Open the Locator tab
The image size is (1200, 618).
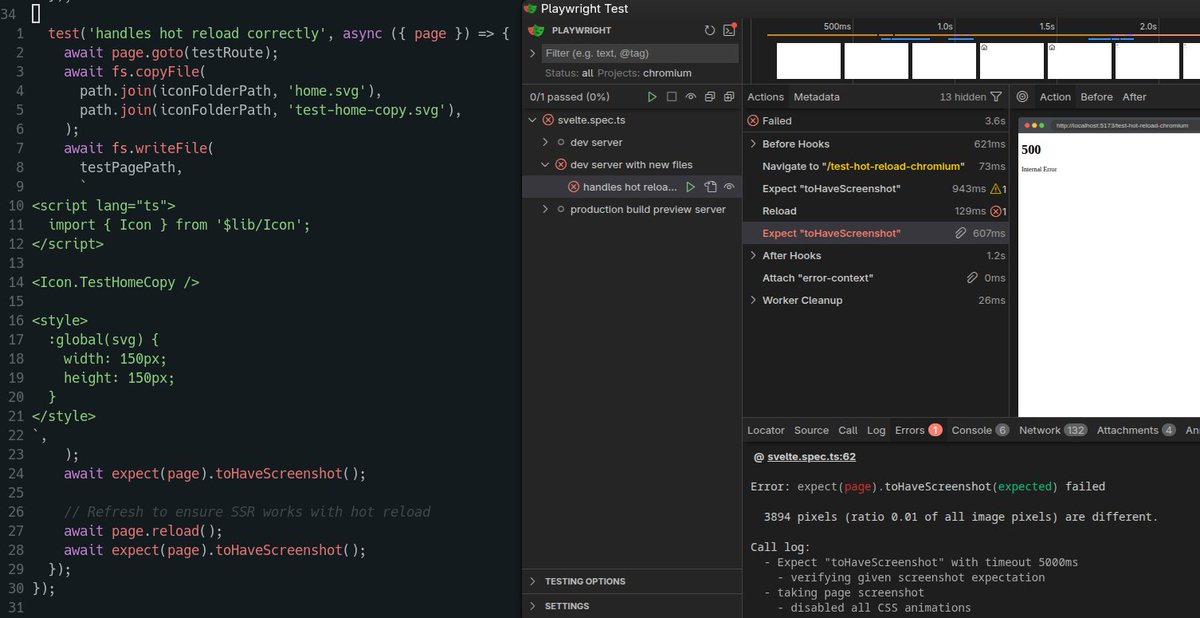(766, 430)
